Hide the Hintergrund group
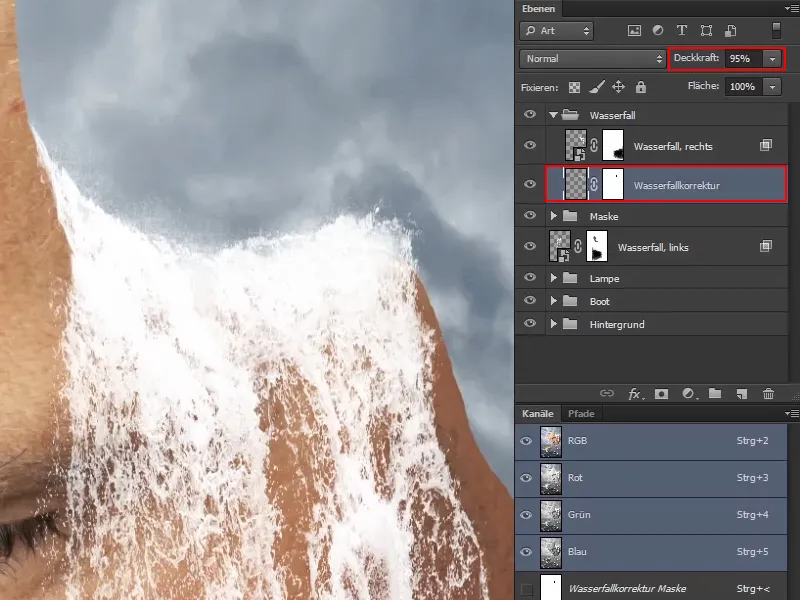Viewport: 800px width, 600px height. tap(530, 323)
